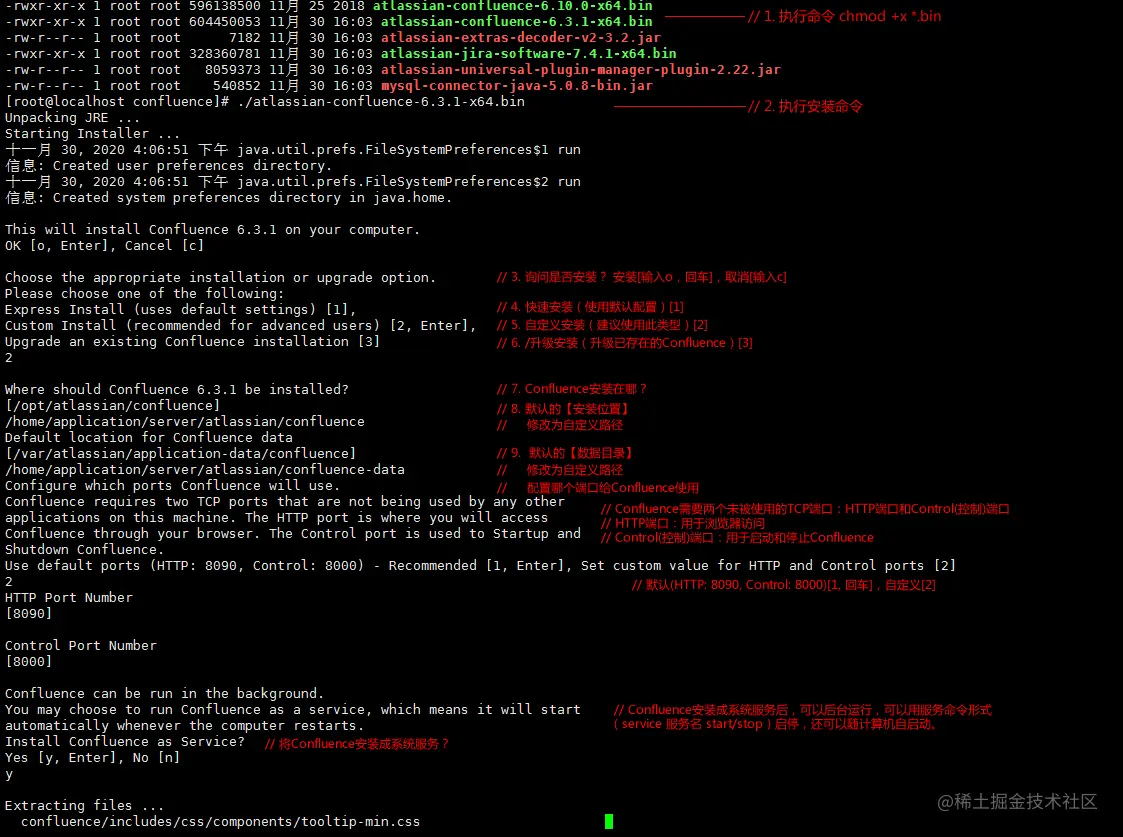Click 'Default location for Confluence data' line
Image resolution: width=1123 pixels, height=837 pixels.
148,437
